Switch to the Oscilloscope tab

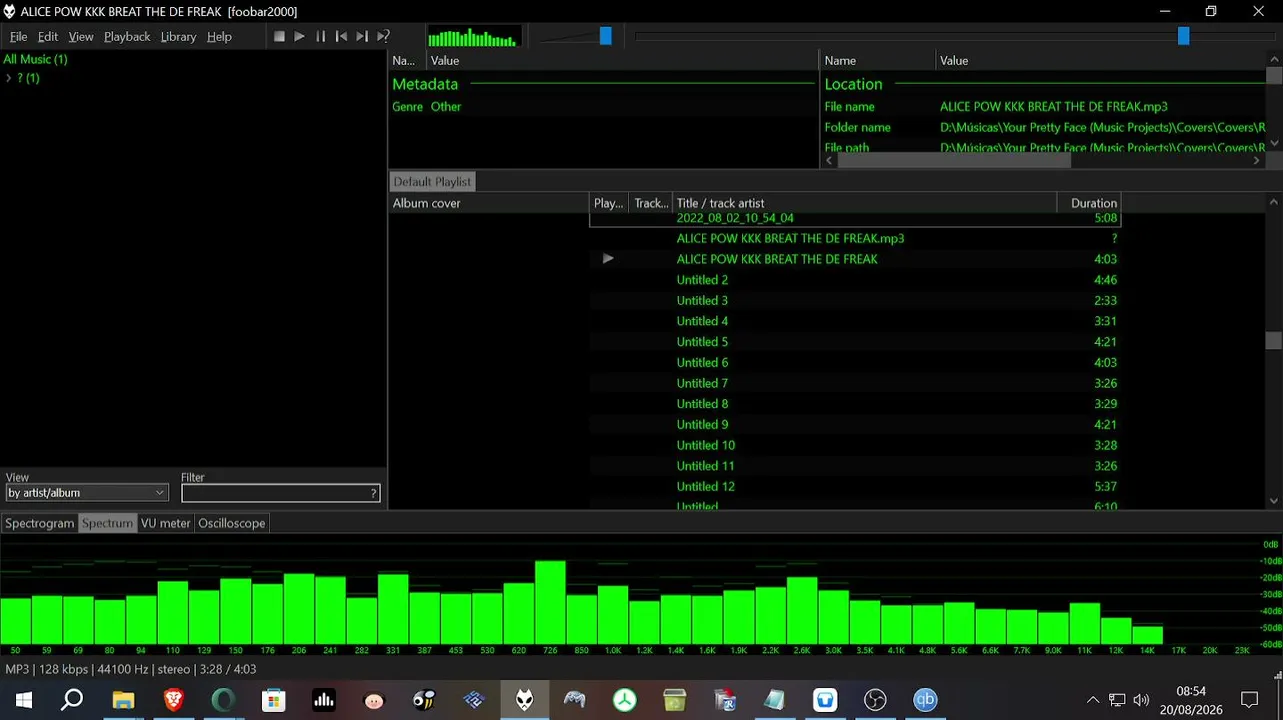[x=232, y=523]
